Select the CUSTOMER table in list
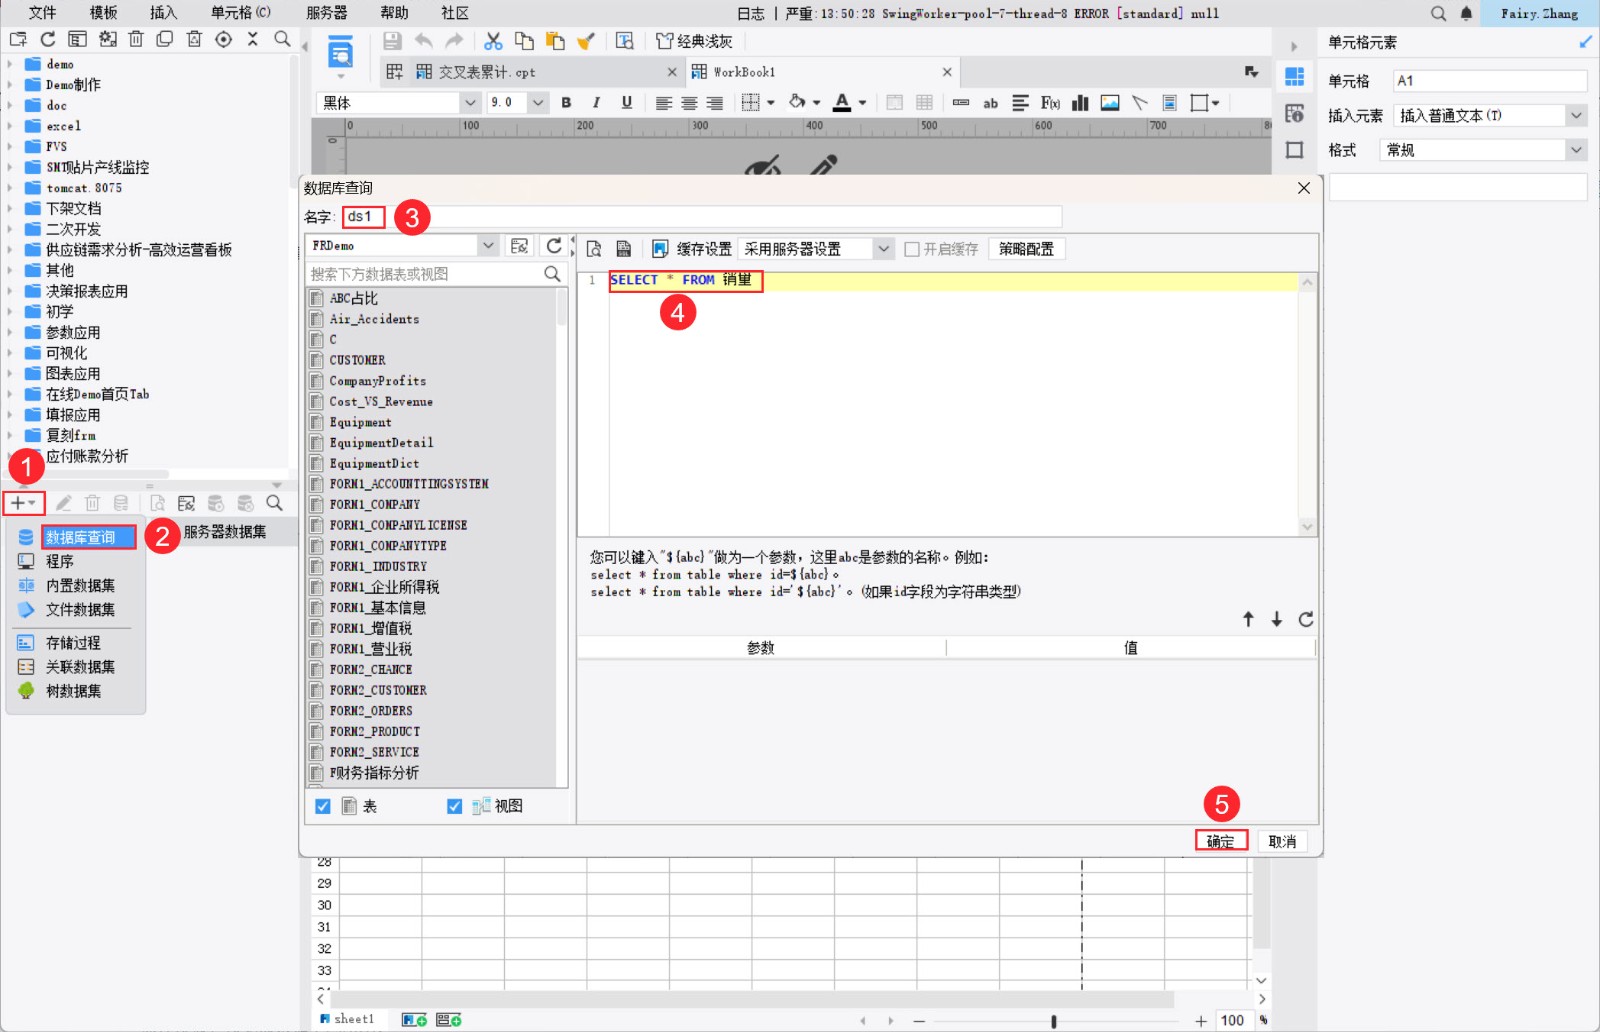 click(357, 360)
